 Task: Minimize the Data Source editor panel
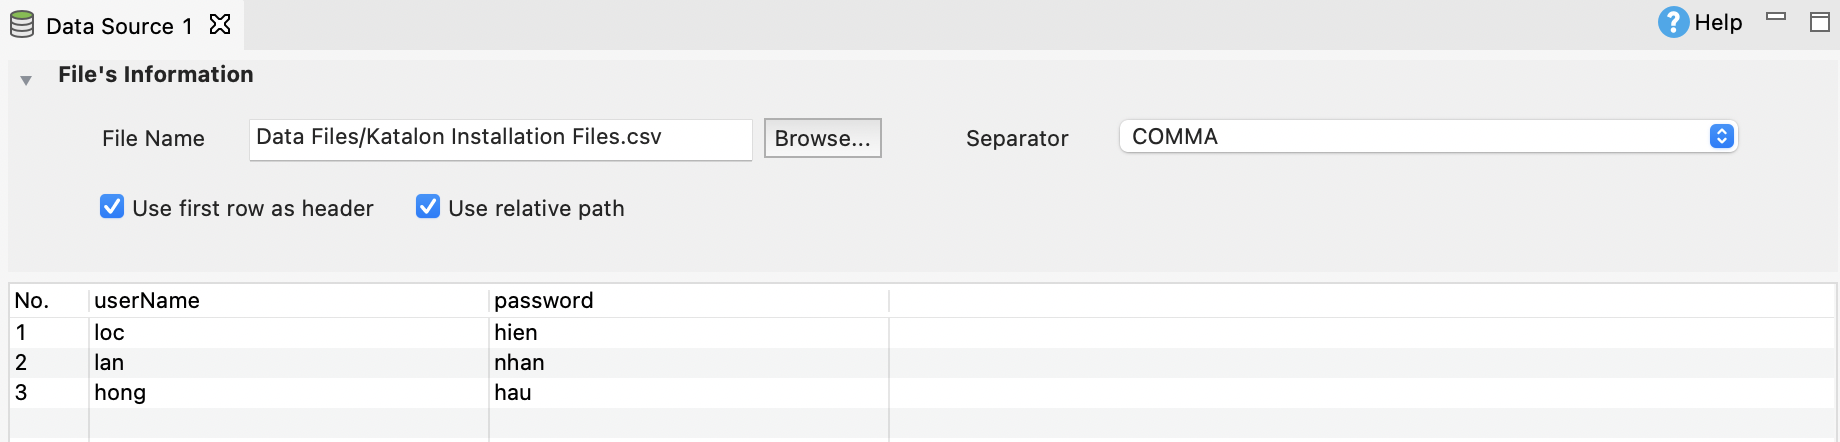(x=1776, y=17)
